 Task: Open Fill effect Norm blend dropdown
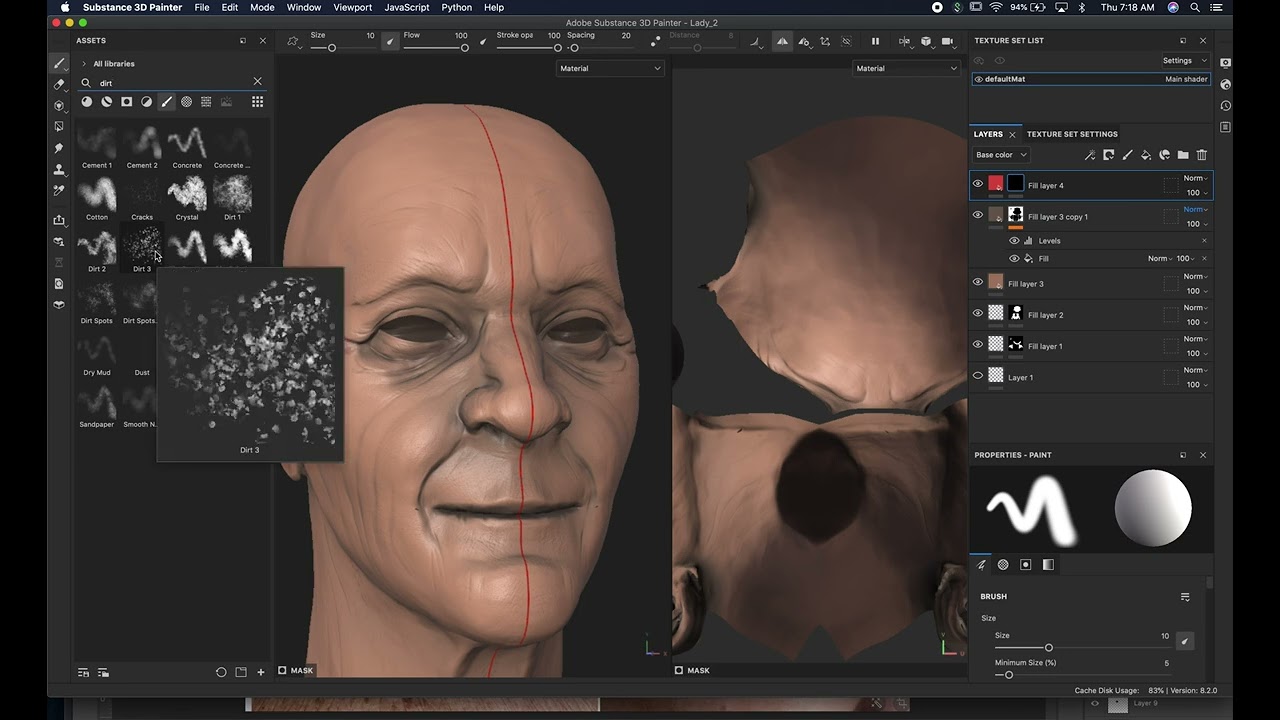(x=1160, y=258)
